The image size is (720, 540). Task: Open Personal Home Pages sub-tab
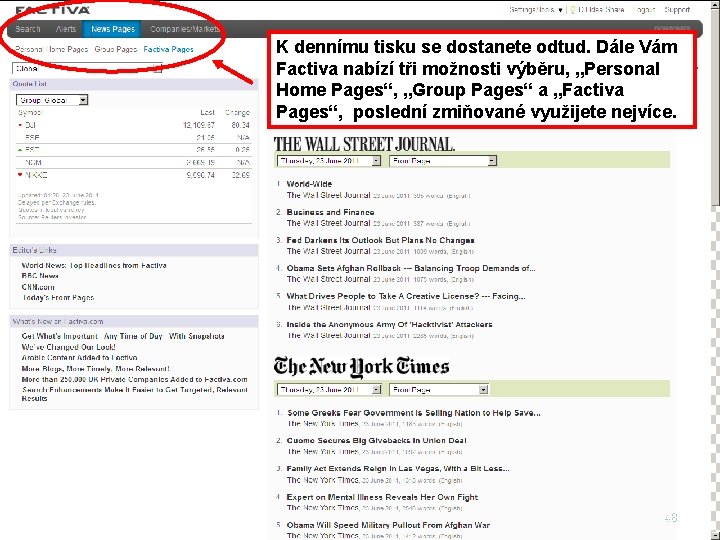51,49
